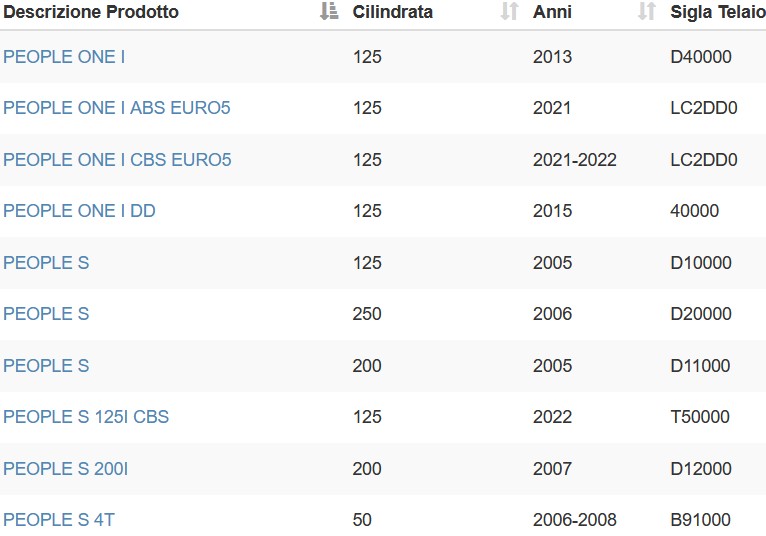Open the PEOPLE S 250 cc link

point(46,314)
